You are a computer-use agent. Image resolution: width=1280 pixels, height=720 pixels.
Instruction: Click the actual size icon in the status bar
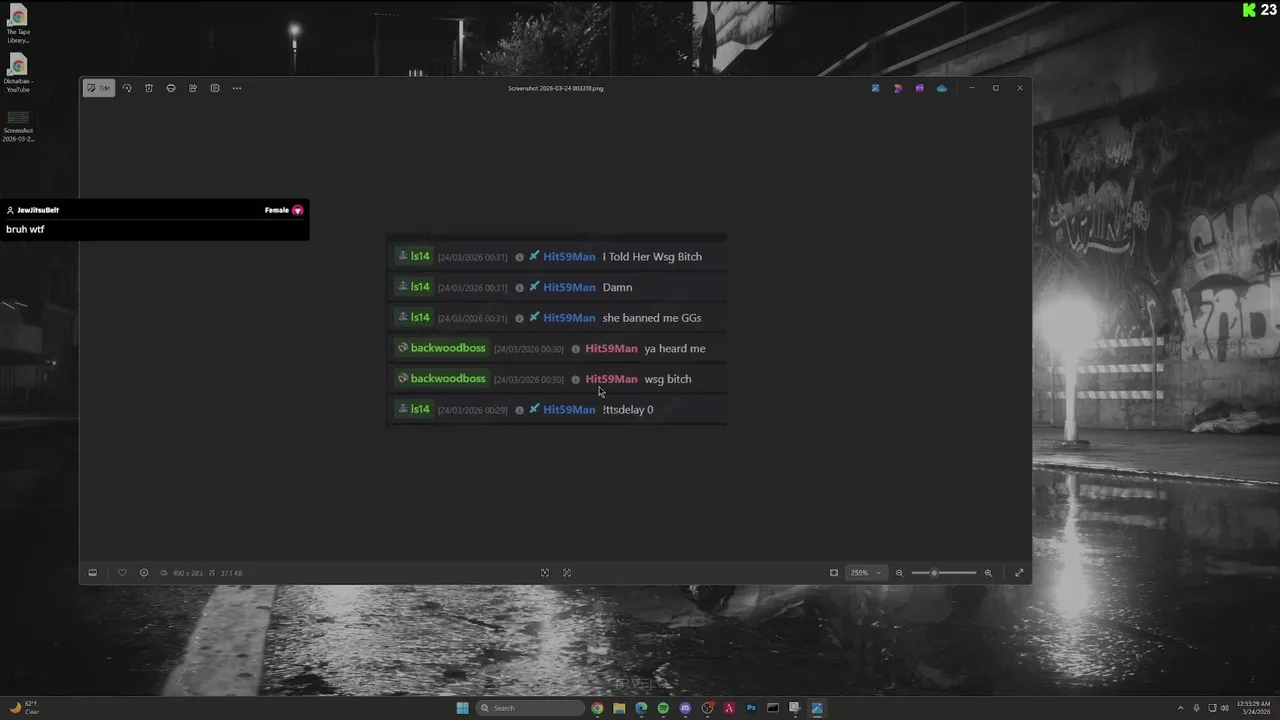click(x=567, y=573)
